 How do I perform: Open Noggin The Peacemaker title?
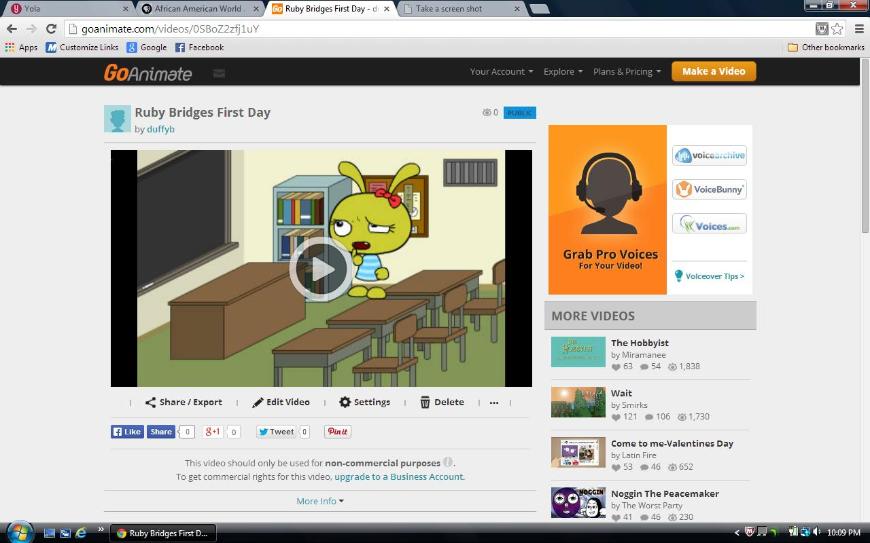pyautogui.click(x=665, y=494)
